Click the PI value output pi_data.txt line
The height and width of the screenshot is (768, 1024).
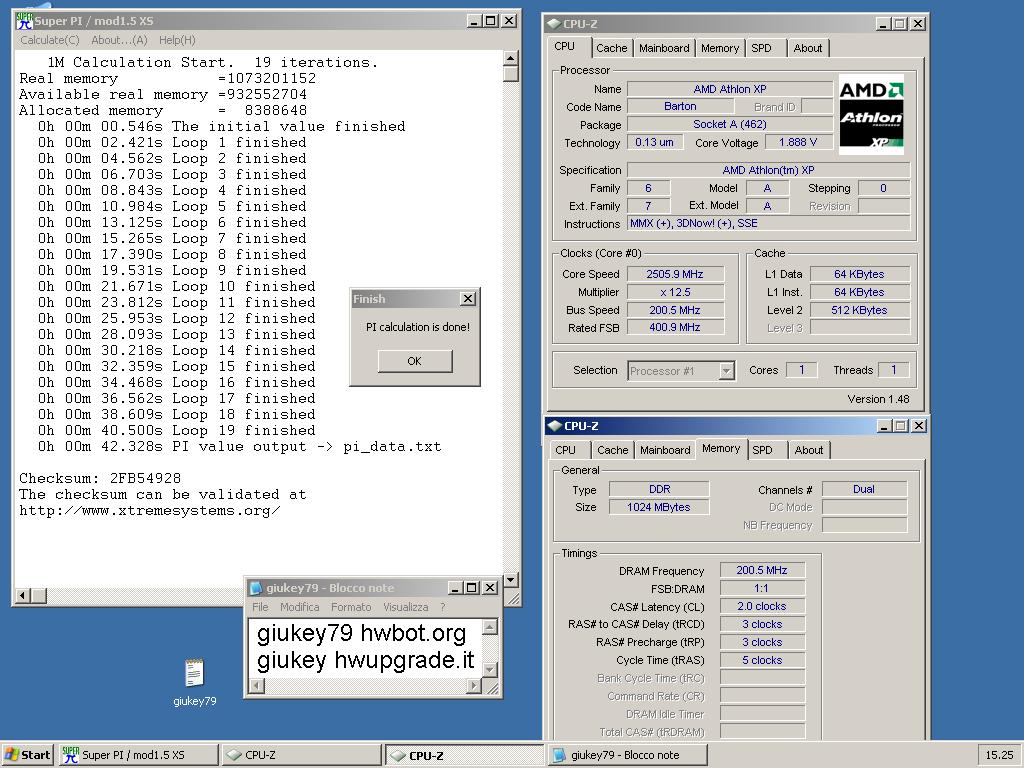(239, 447)
